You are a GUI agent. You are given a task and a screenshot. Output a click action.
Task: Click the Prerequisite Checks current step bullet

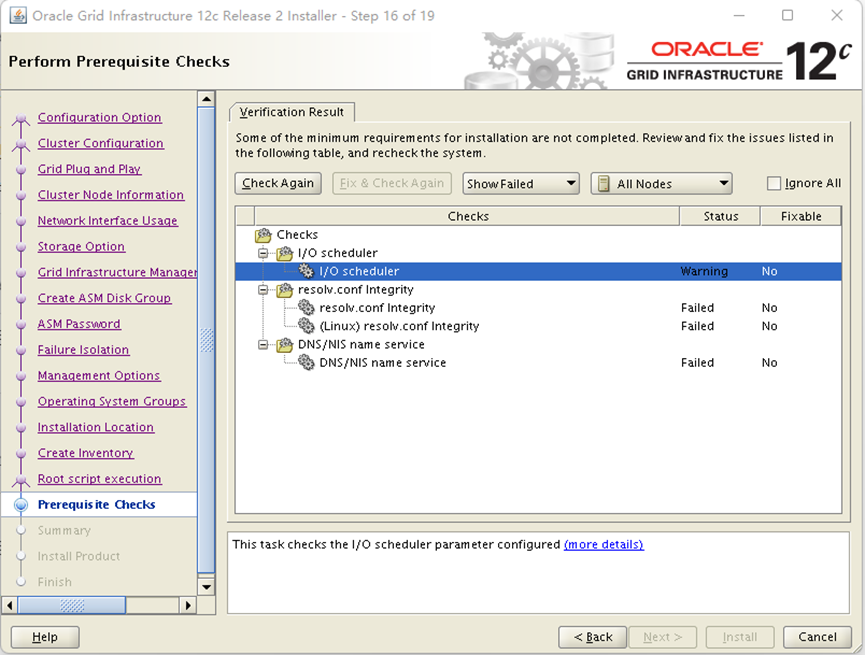[x=21, y=504]
